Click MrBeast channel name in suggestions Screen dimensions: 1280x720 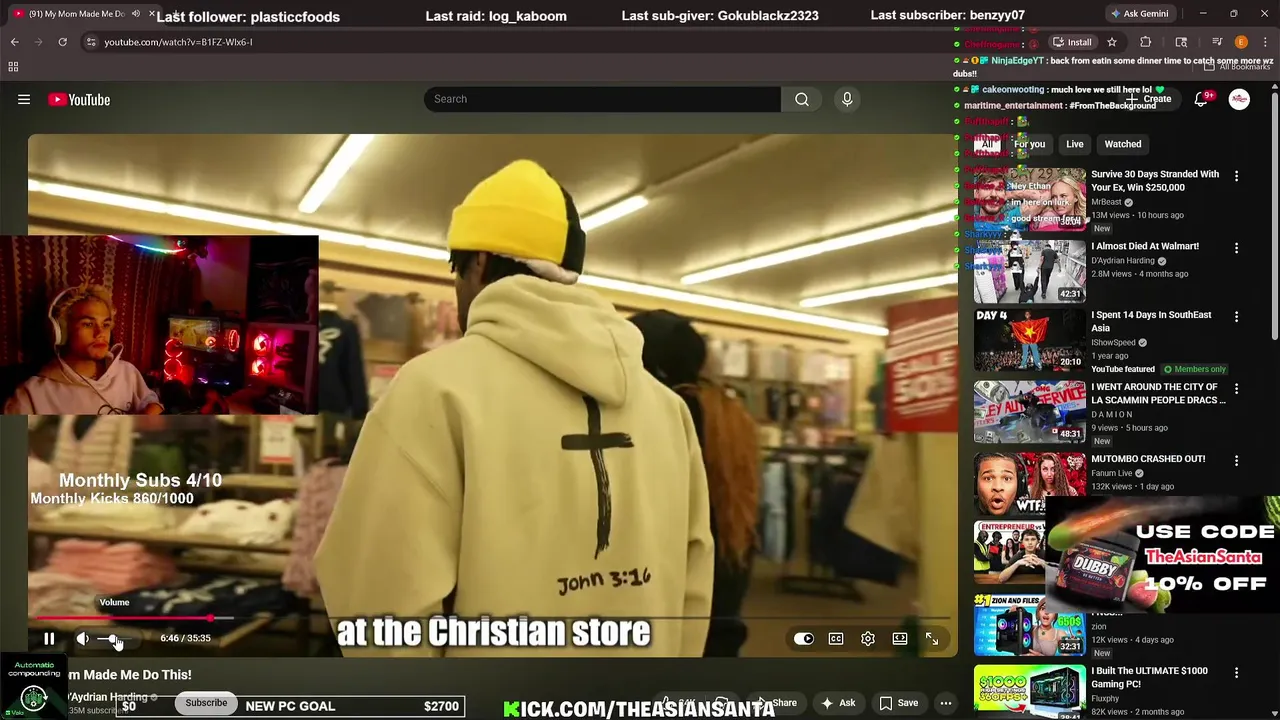tap(1106, 202)
